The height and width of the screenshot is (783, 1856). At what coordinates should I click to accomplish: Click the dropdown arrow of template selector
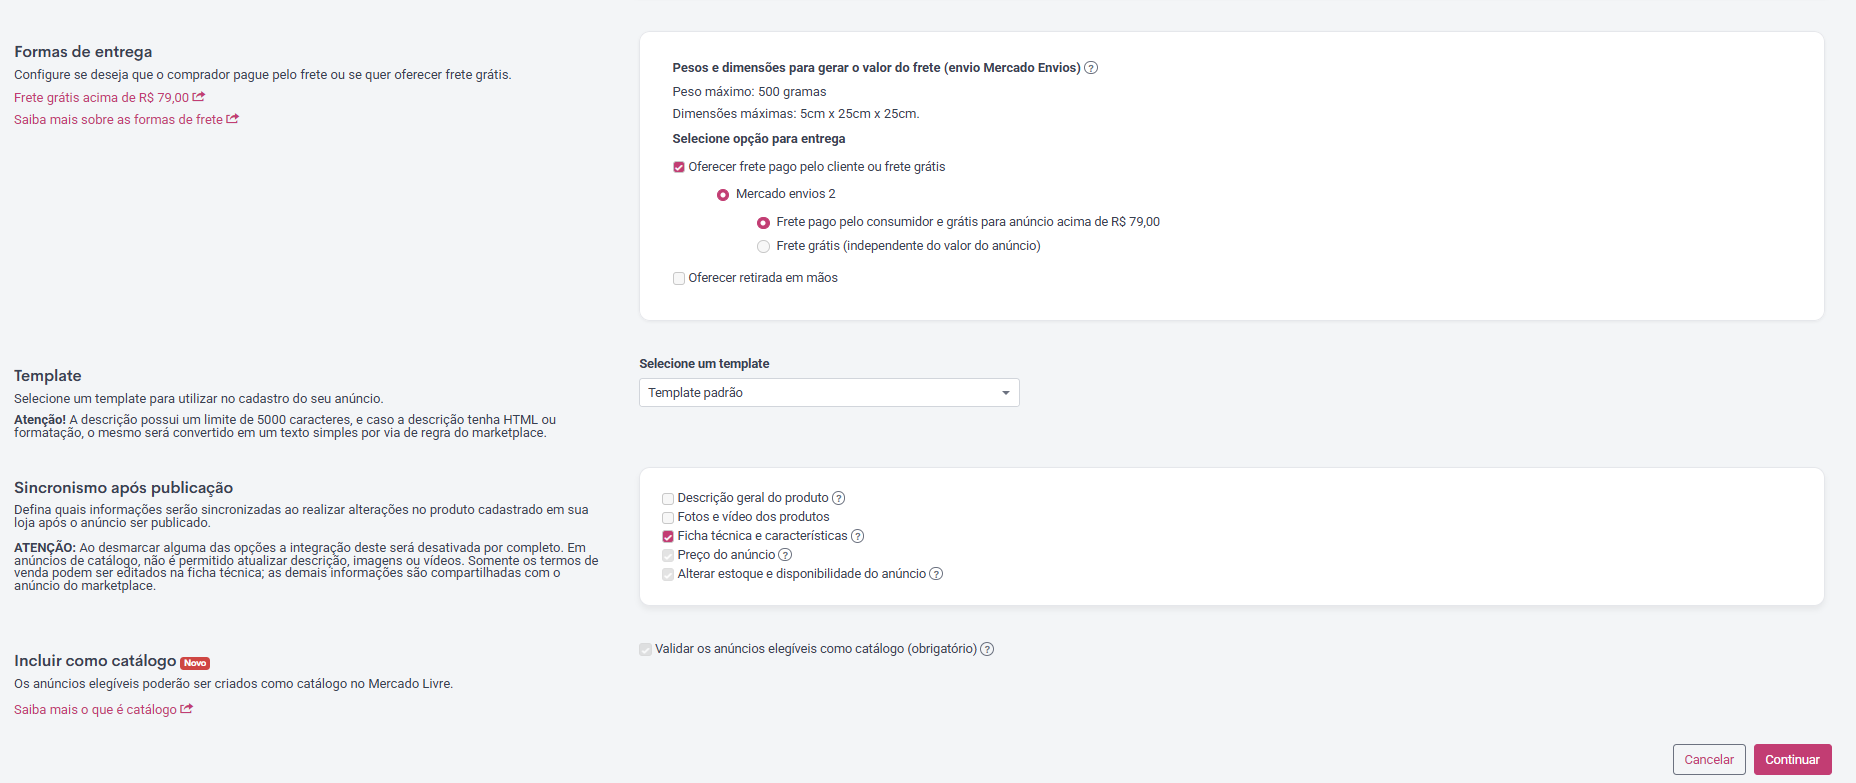[1006, 393]
